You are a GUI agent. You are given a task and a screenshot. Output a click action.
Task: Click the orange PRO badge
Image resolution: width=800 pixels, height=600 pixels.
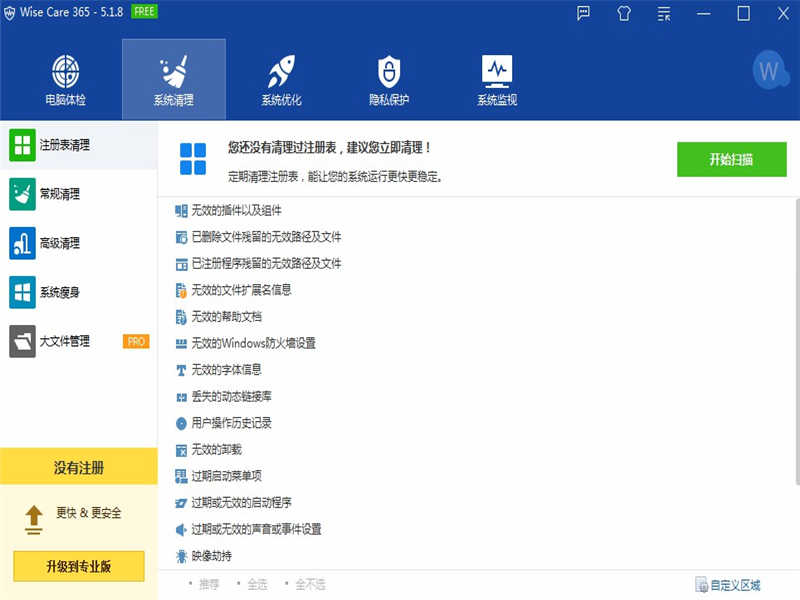(136, 341)
